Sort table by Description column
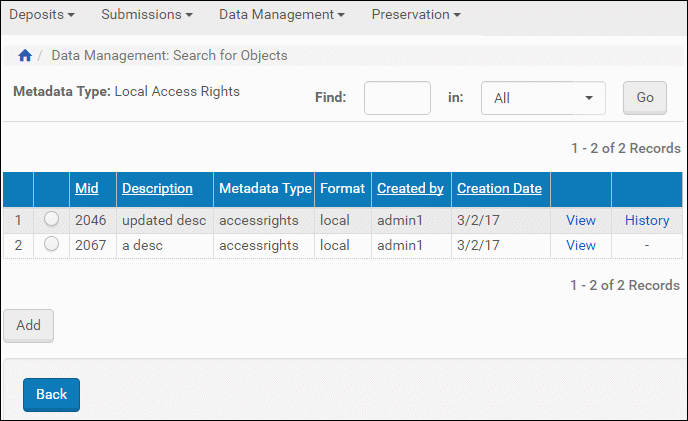 point(157,188)
